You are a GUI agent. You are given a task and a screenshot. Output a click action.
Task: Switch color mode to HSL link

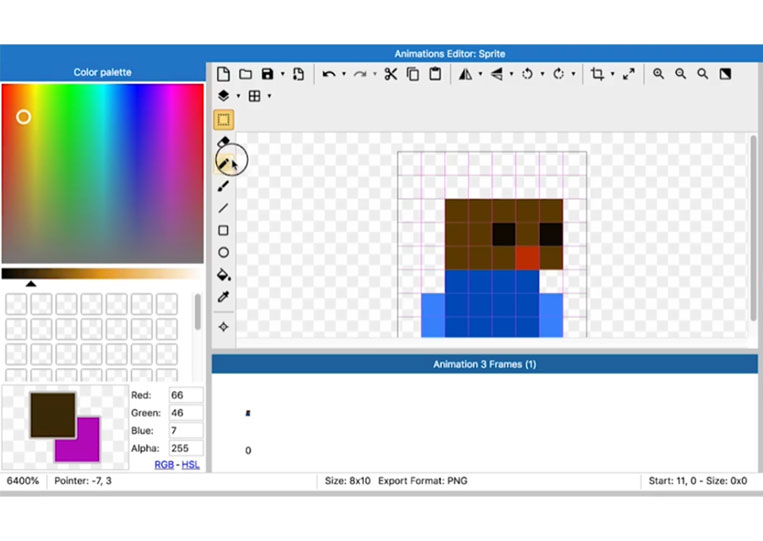click(190, 465)
